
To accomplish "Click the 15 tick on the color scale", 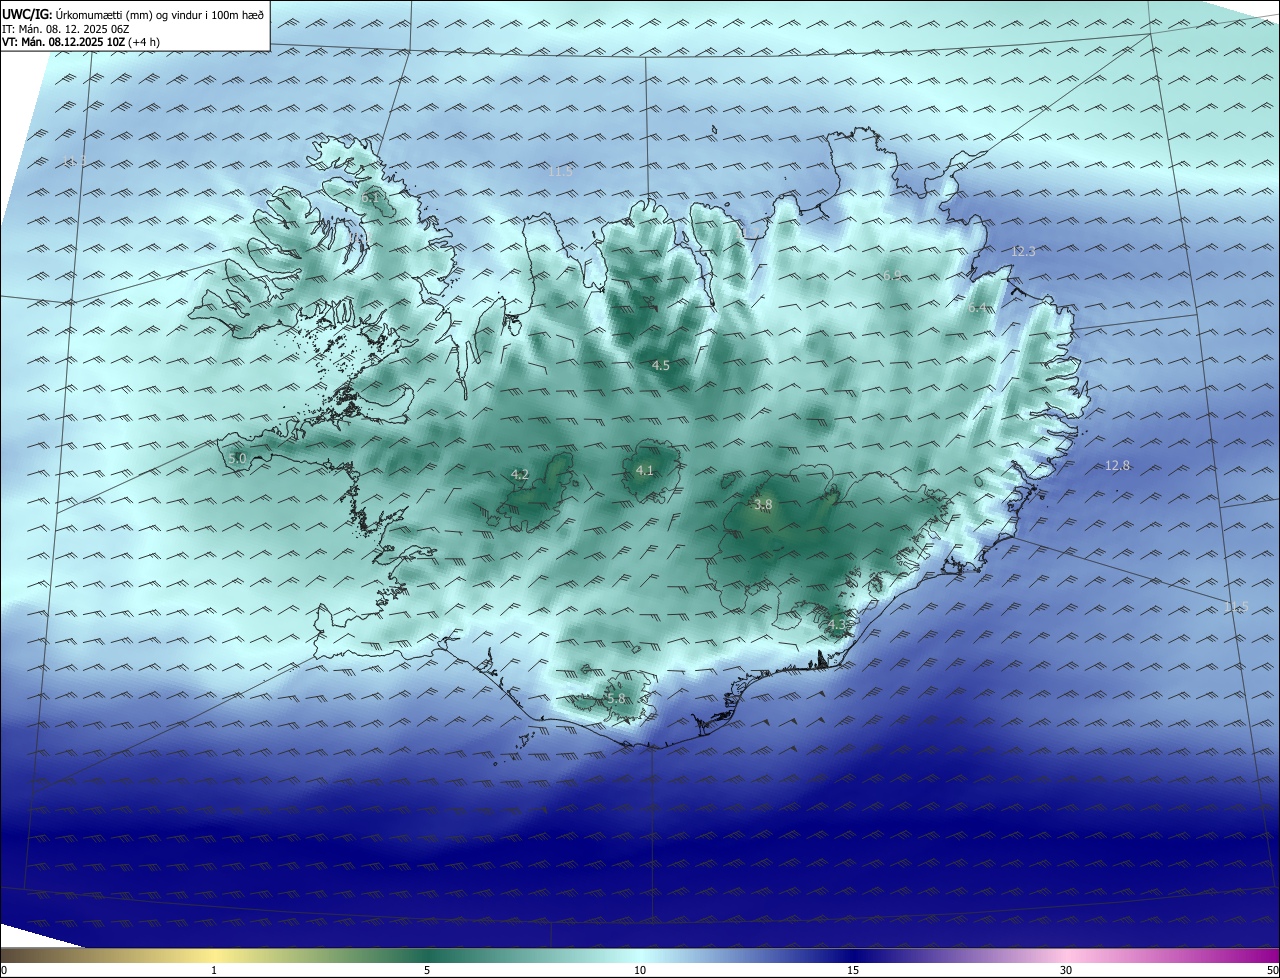I will (x=853, y=970).
